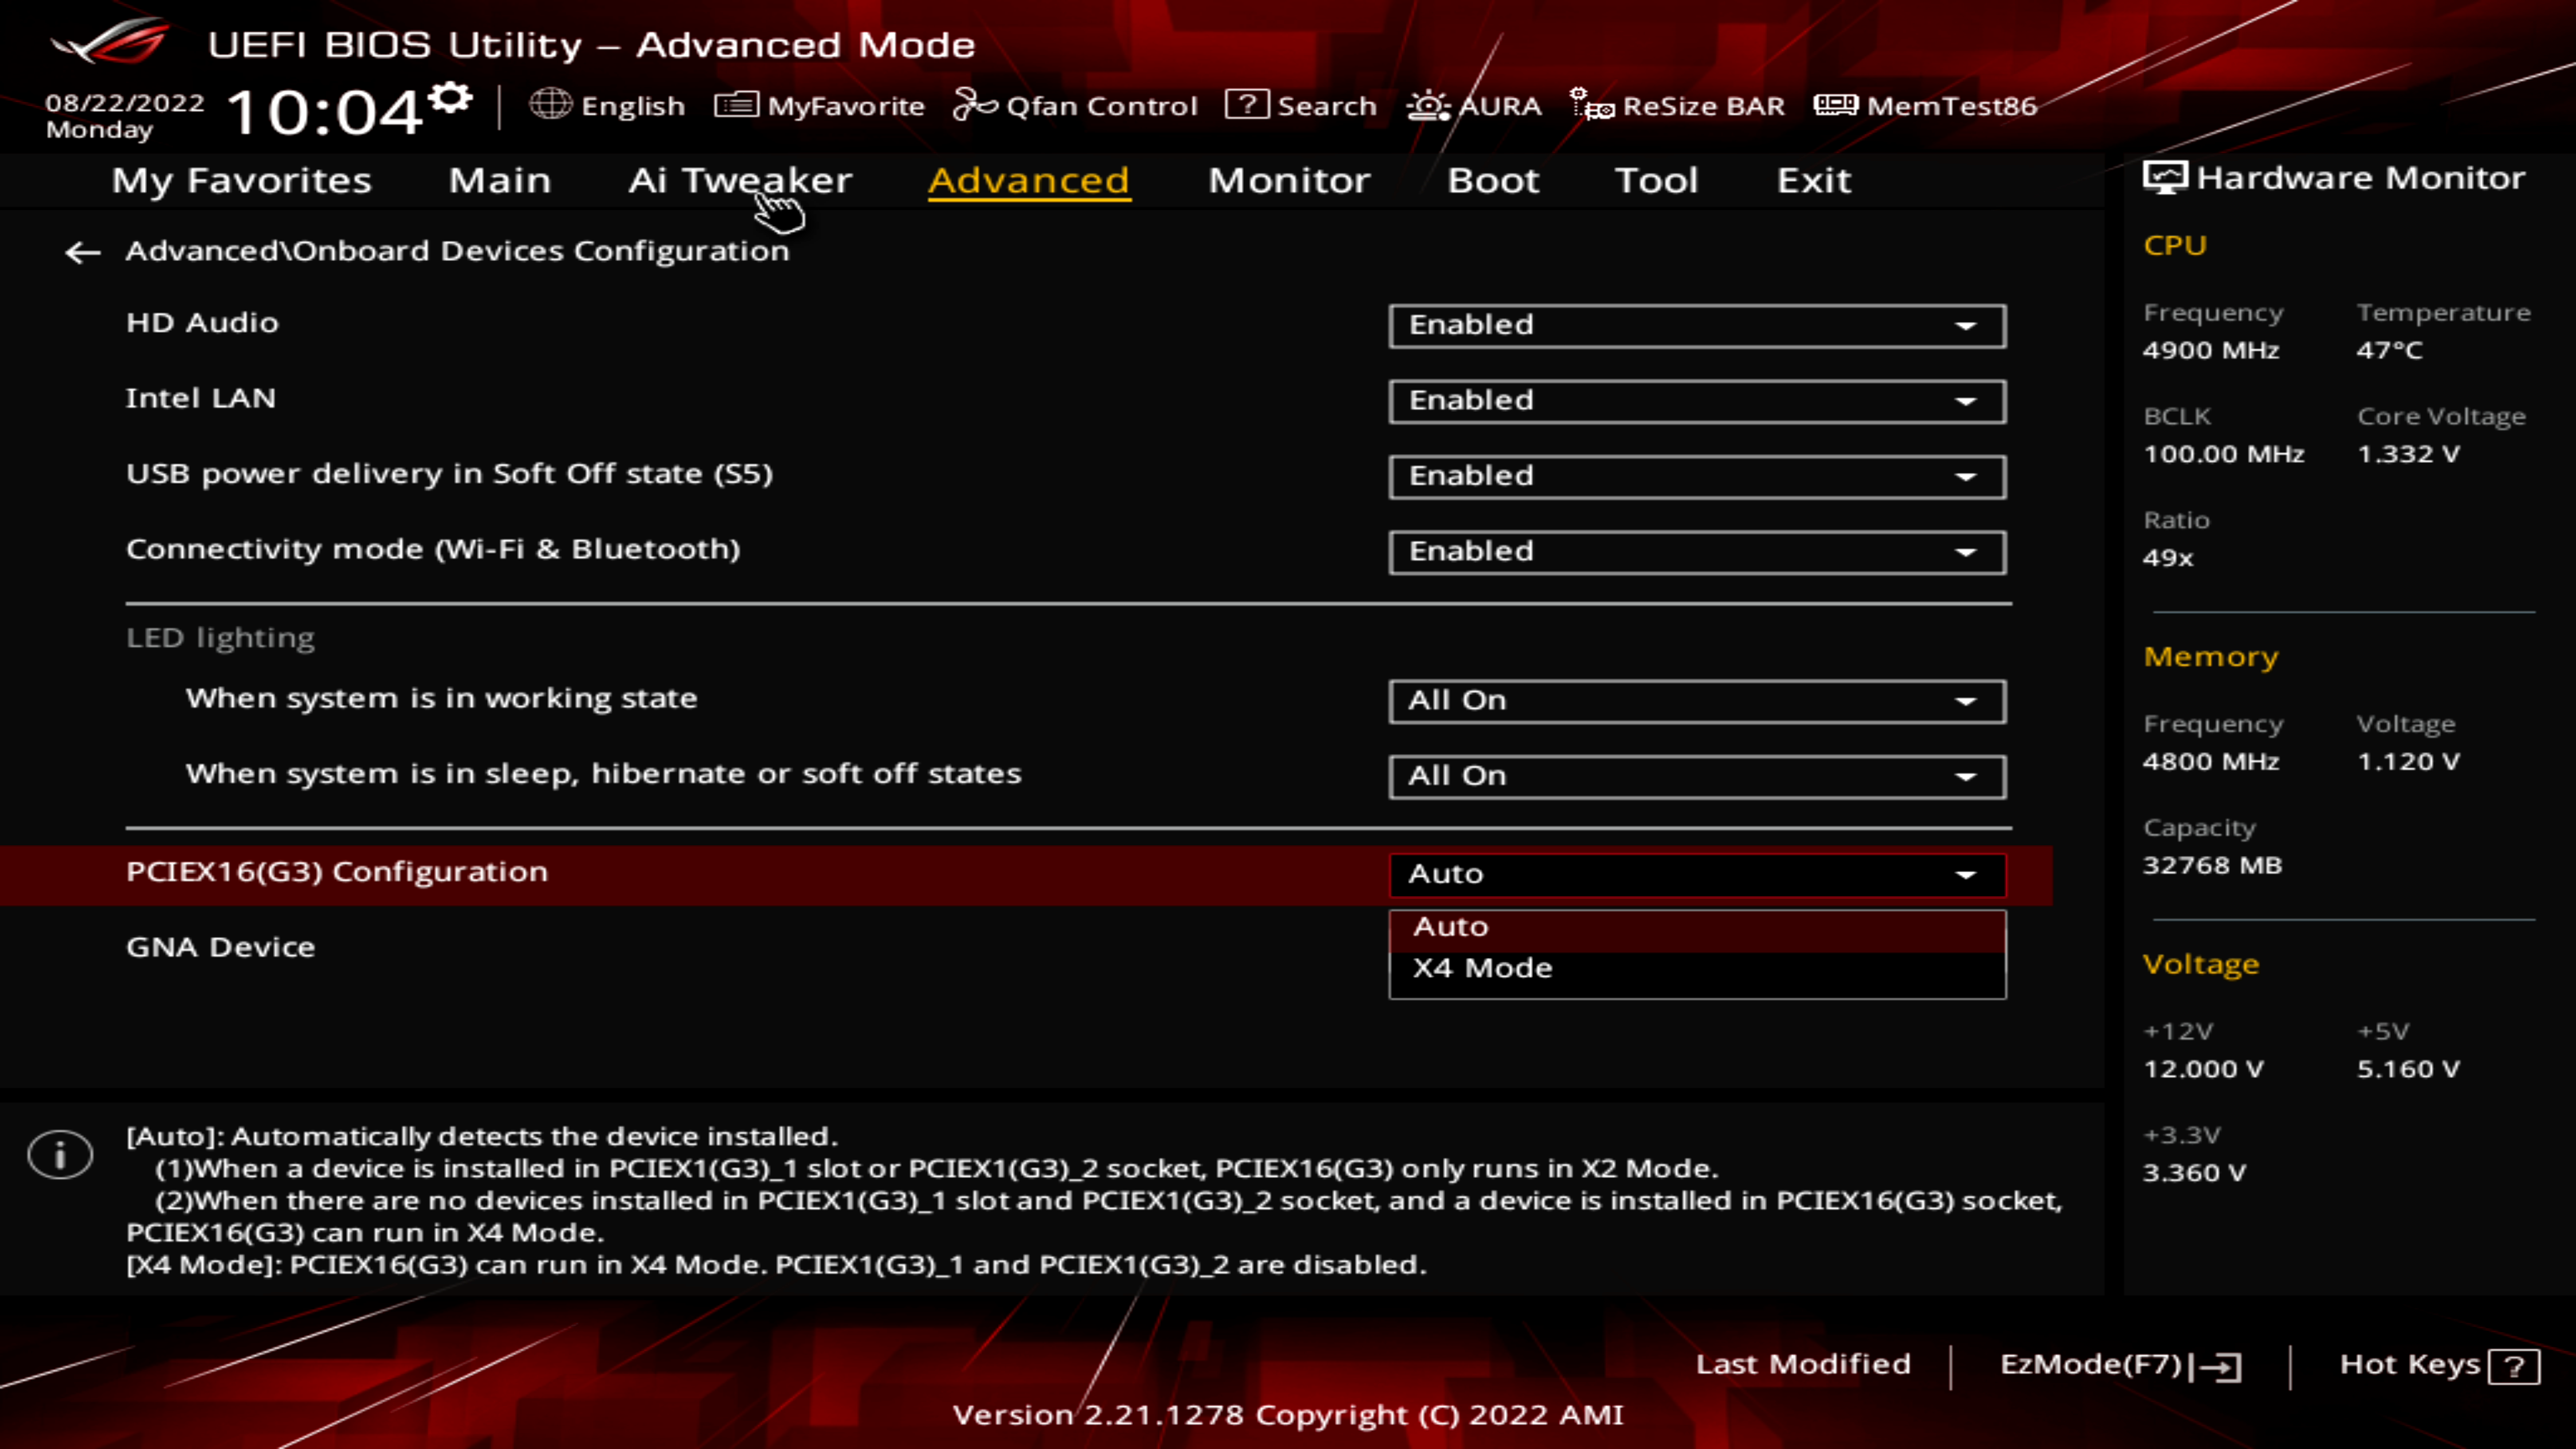Image resolution: width=2576 pixels, height=1449 pixels.
Task: Launch MemTest86 memory icon
Action: tap(1835, 104)
